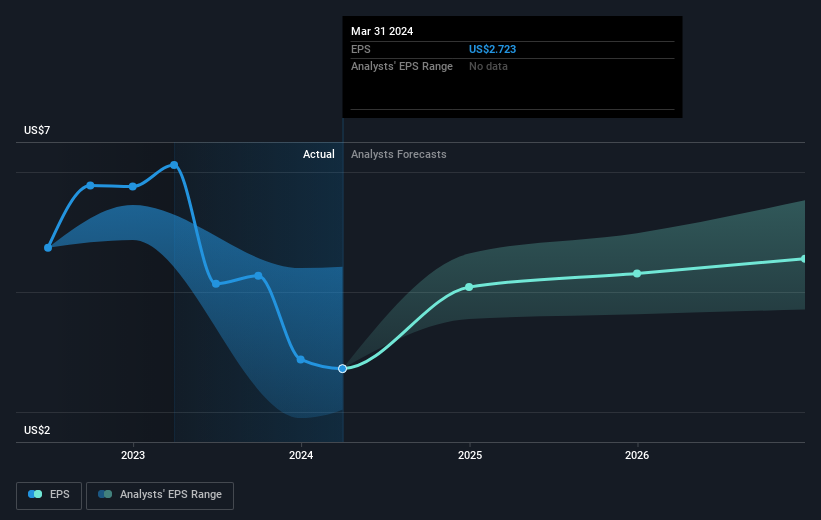
Task: Select the EPS point at the 2024 axis mark
Action: (x=301, y=360)
